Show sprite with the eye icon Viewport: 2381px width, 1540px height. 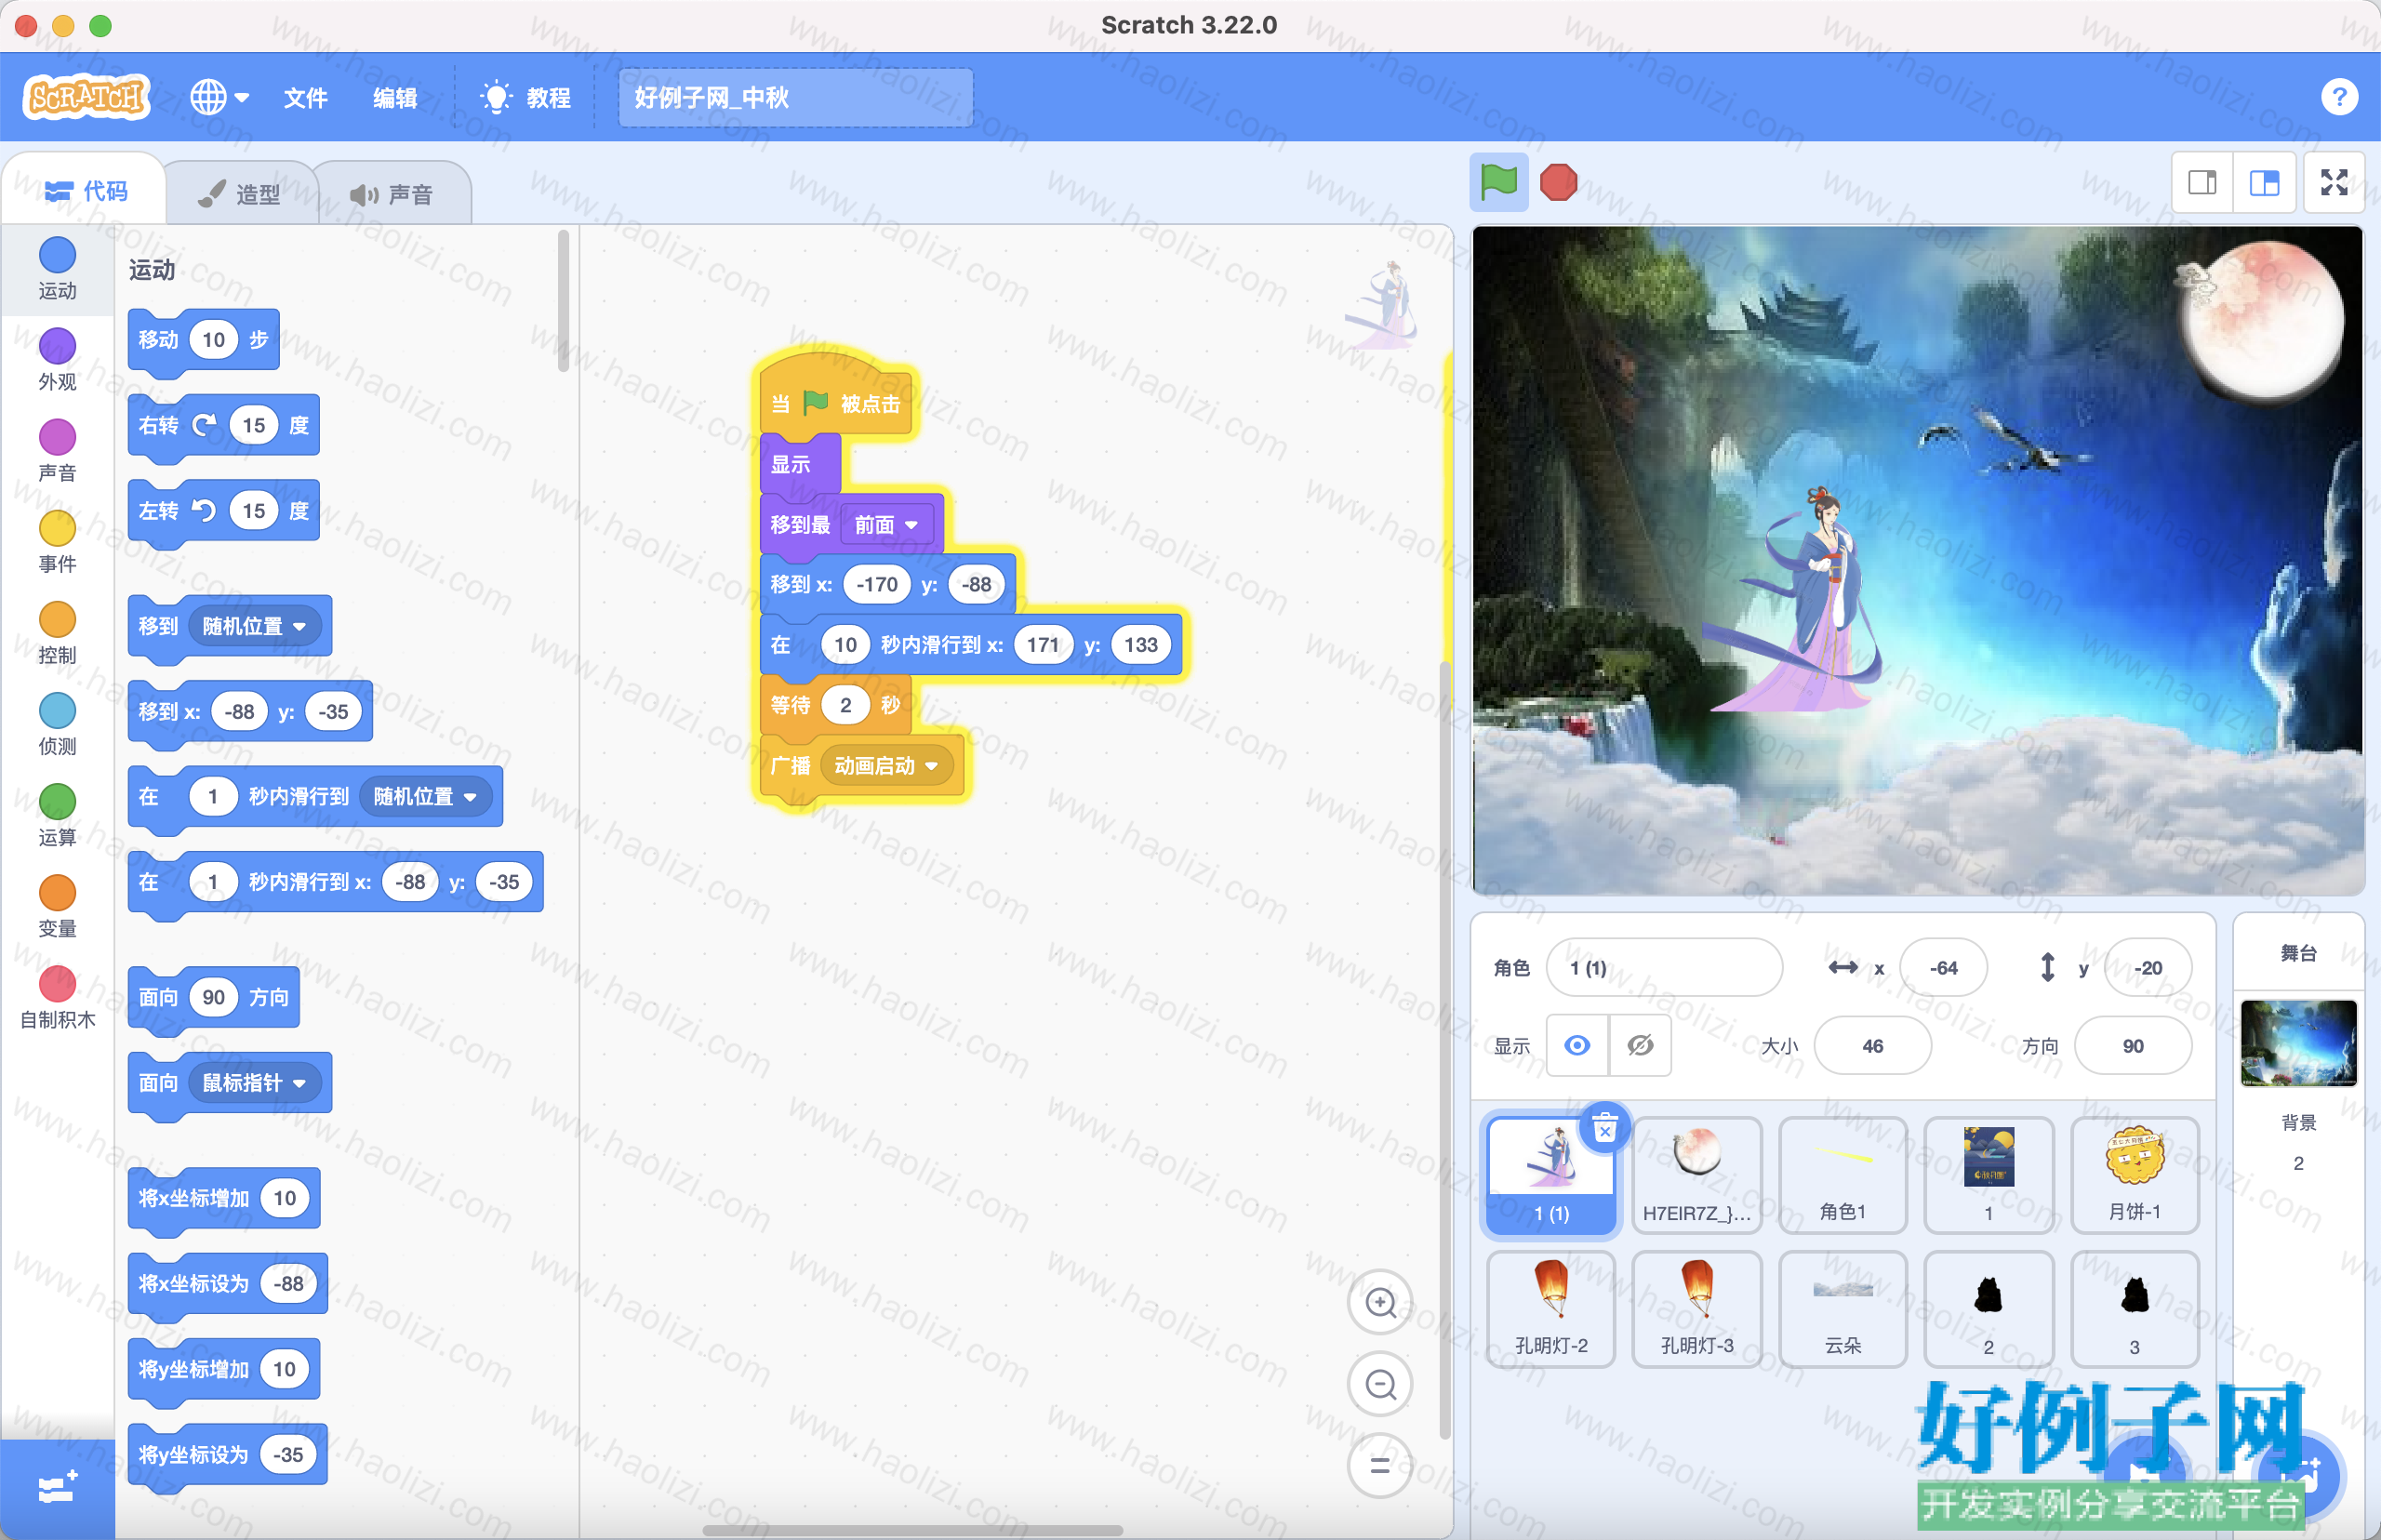1577,1045
